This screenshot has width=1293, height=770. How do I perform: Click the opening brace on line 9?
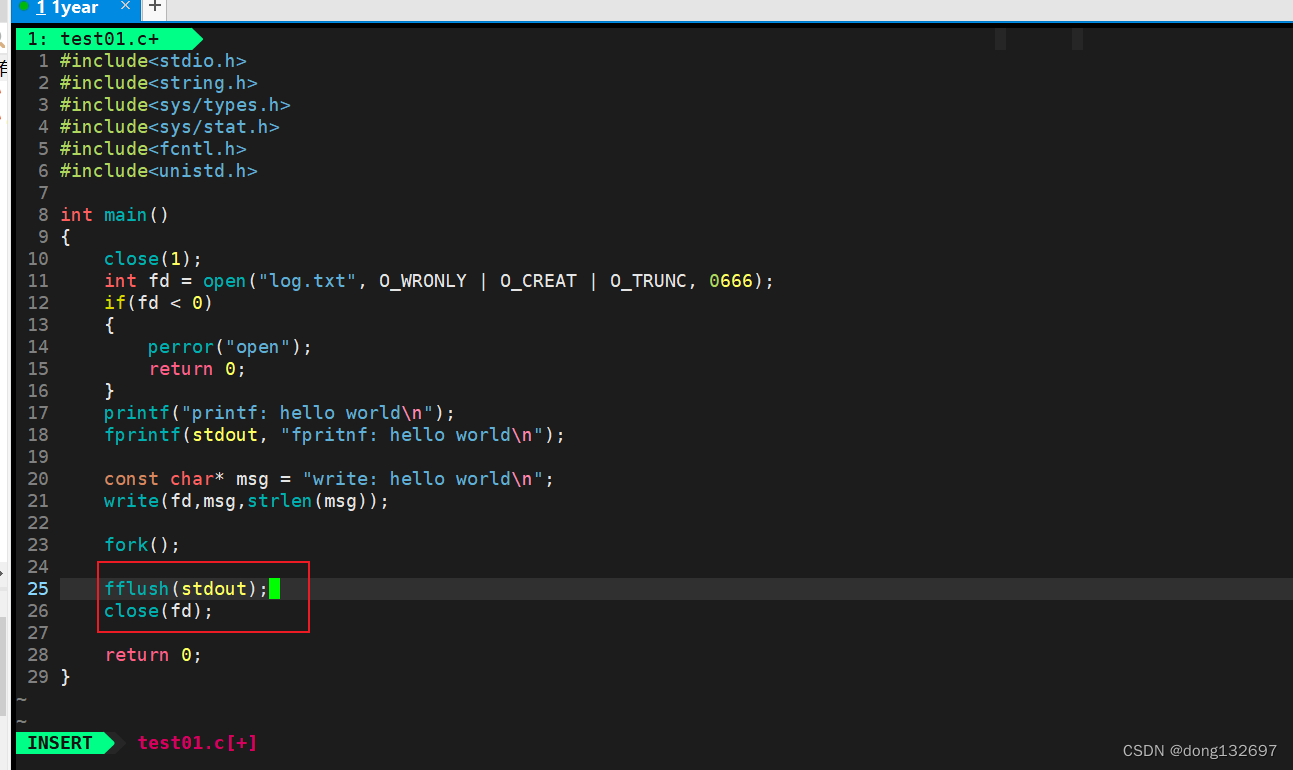click(65, 237)
